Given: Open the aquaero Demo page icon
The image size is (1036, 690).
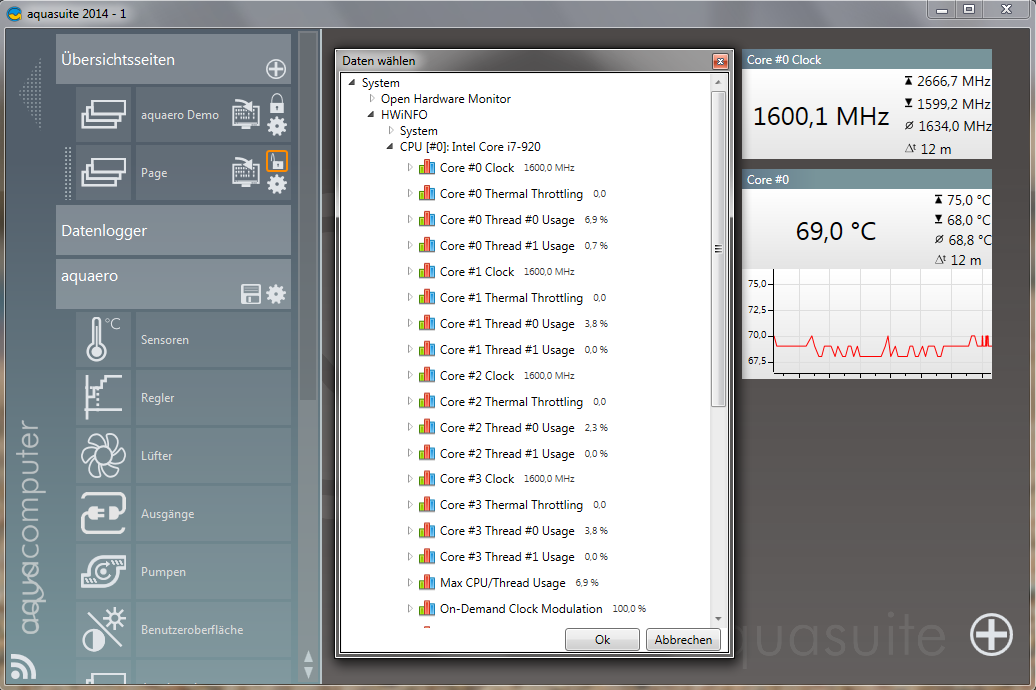Looking at the screenshot, I should tap(103, 114).
